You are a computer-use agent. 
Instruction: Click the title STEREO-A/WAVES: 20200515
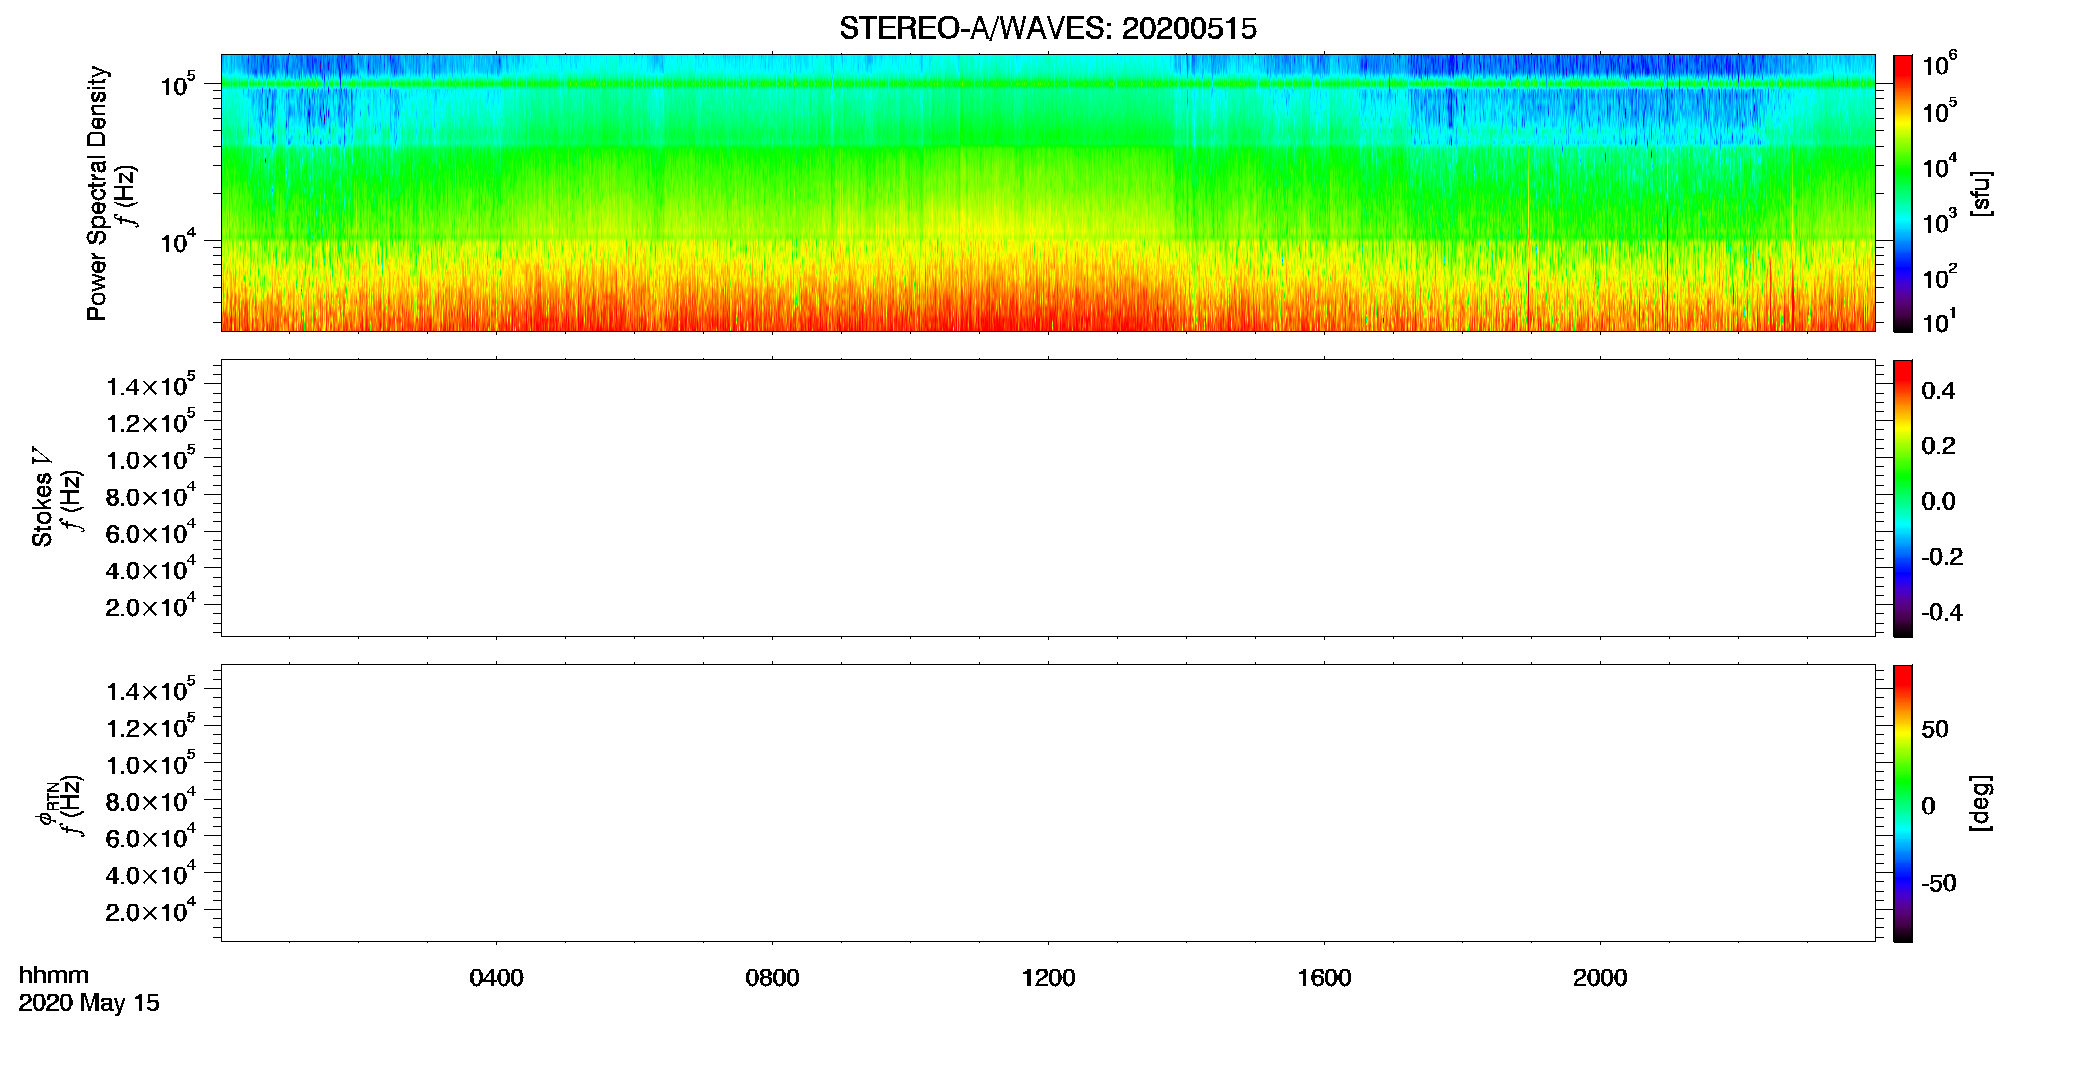(x=1048, y=29)
